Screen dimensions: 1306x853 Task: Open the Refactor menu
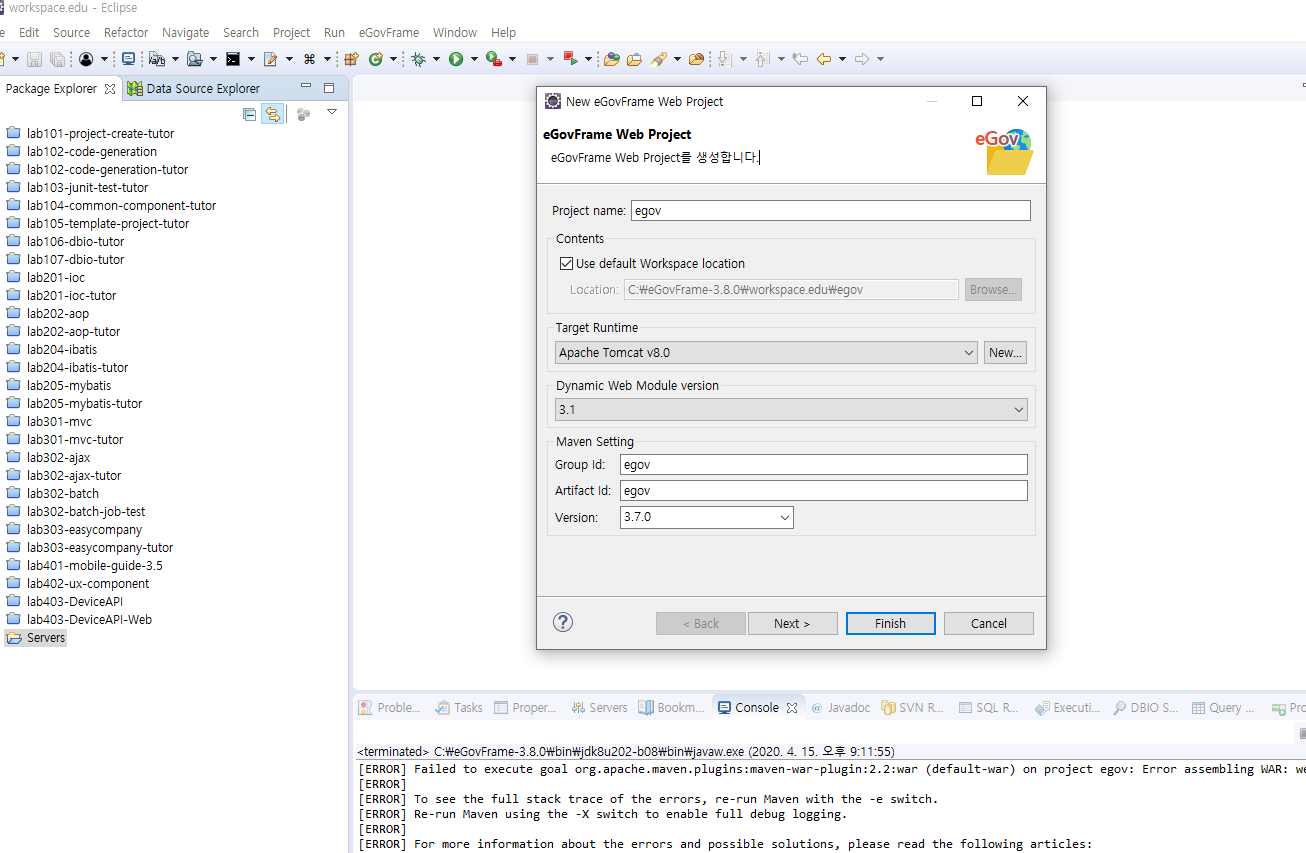(x=126, y=32)
